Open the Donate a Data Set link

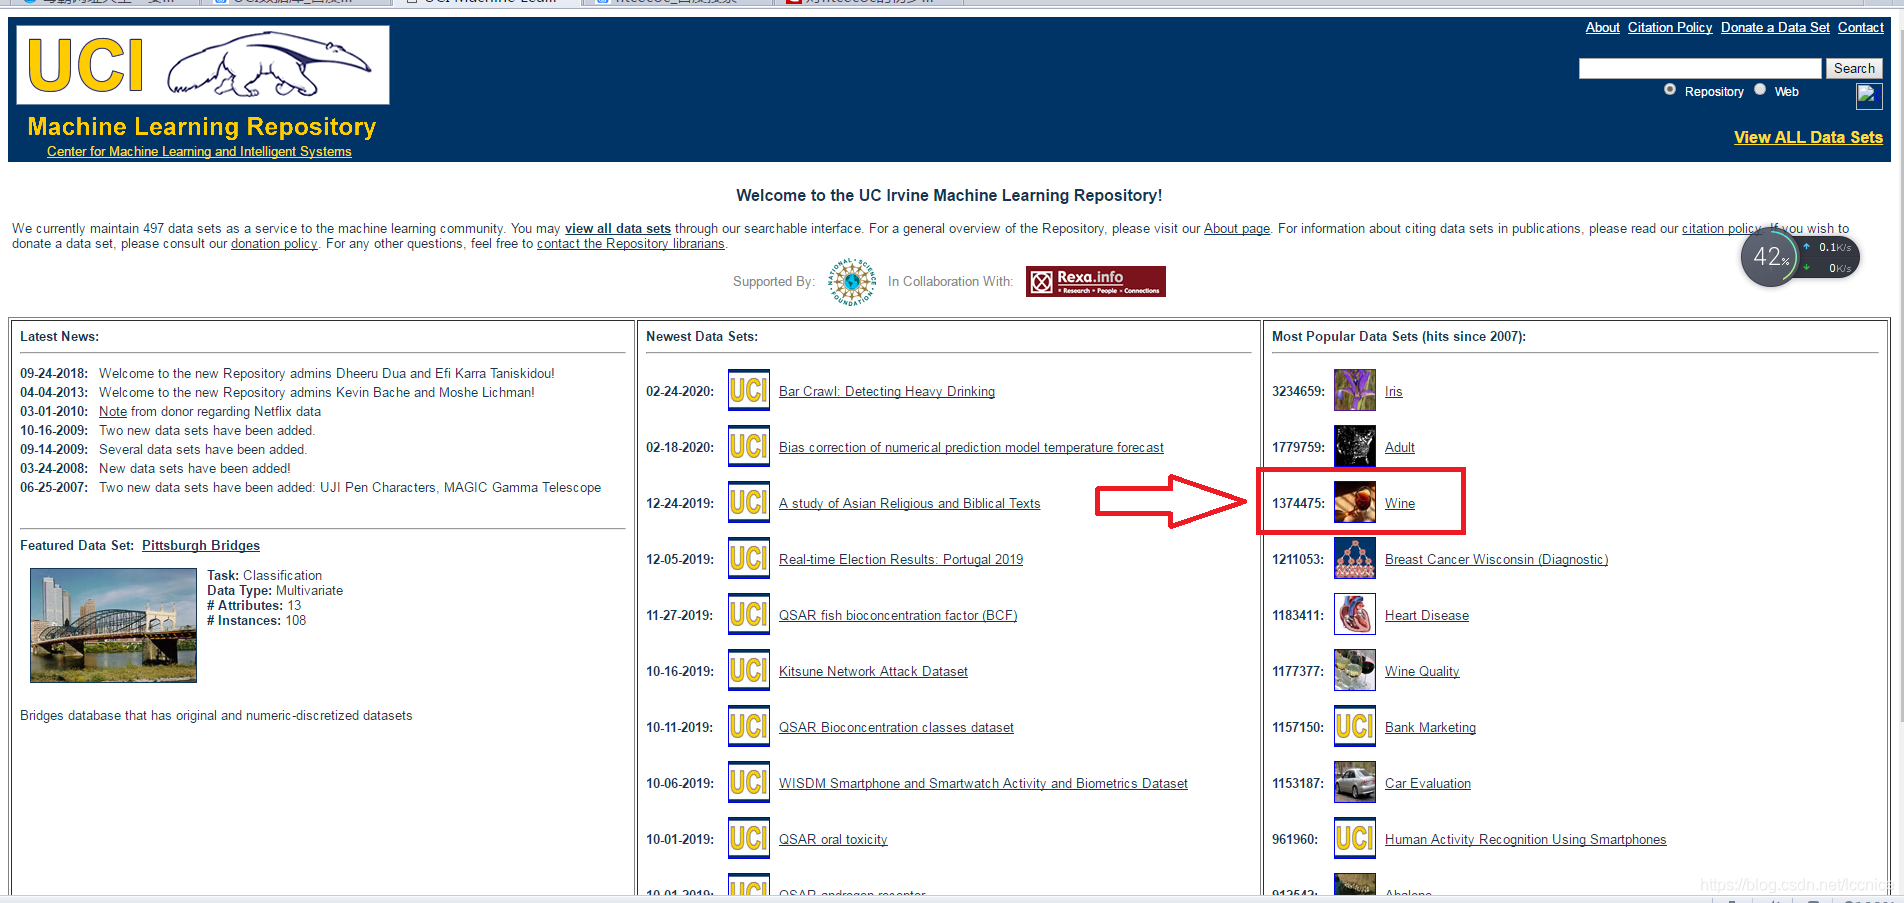click(1775, 28)
